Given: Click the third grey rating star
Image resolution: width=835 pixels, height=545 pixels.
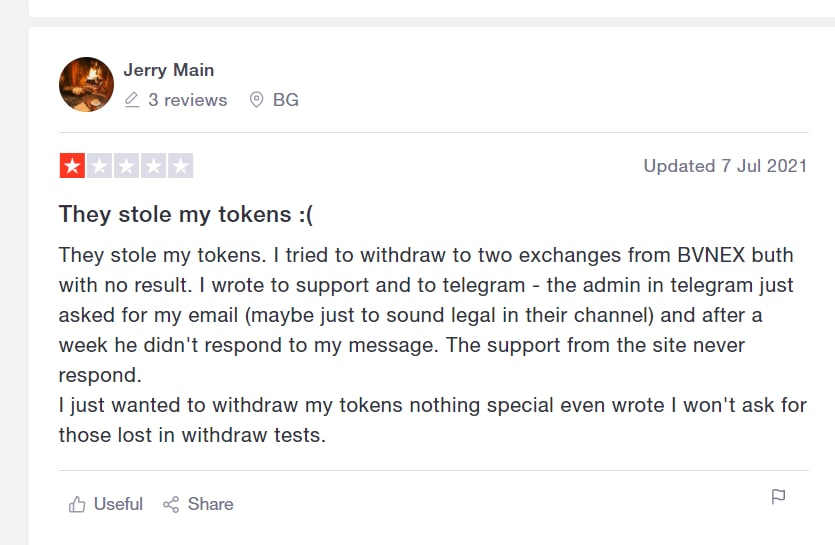Looking at the screenshot, I should (x=126, y=166).
